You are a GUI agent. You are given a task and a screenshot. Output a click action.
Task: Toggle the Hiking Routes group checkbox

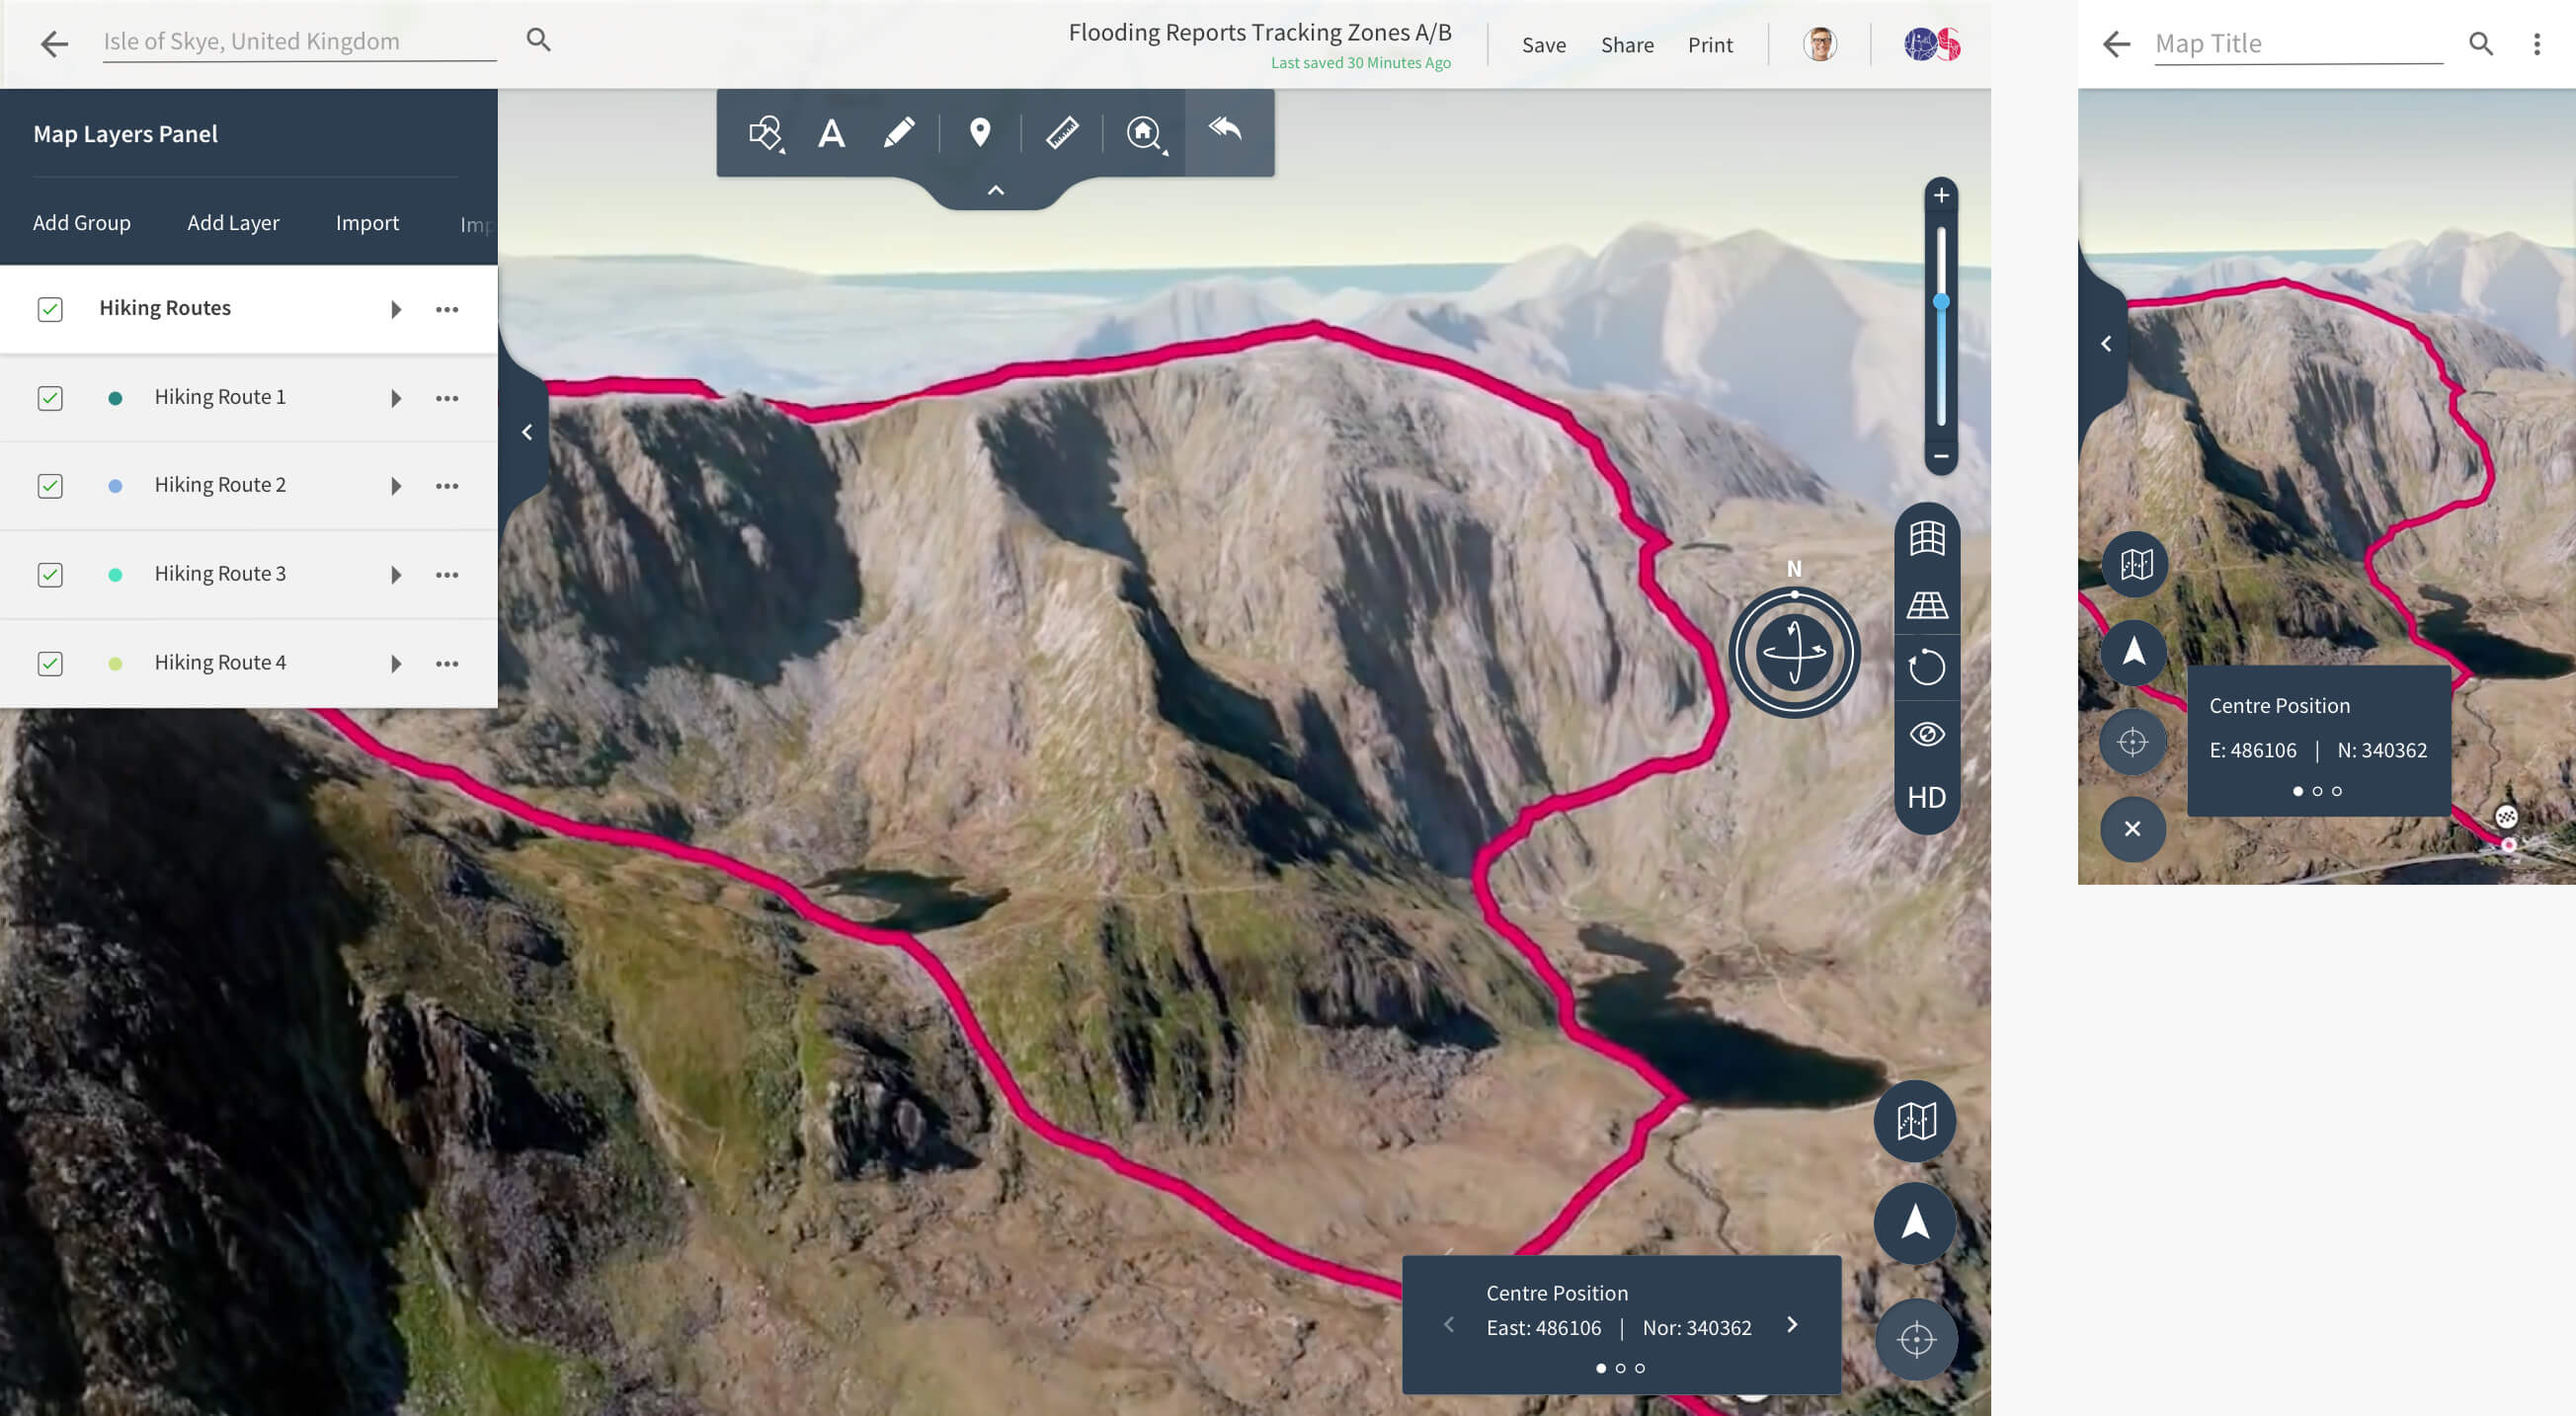click(x=50, y=309)
